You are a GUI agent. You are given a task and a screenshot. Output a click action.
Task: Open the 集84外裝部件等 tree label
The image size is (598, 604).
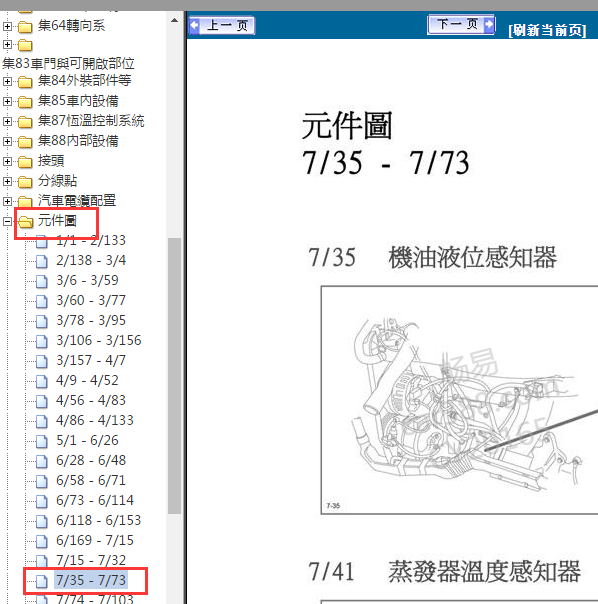pos(84,81)
